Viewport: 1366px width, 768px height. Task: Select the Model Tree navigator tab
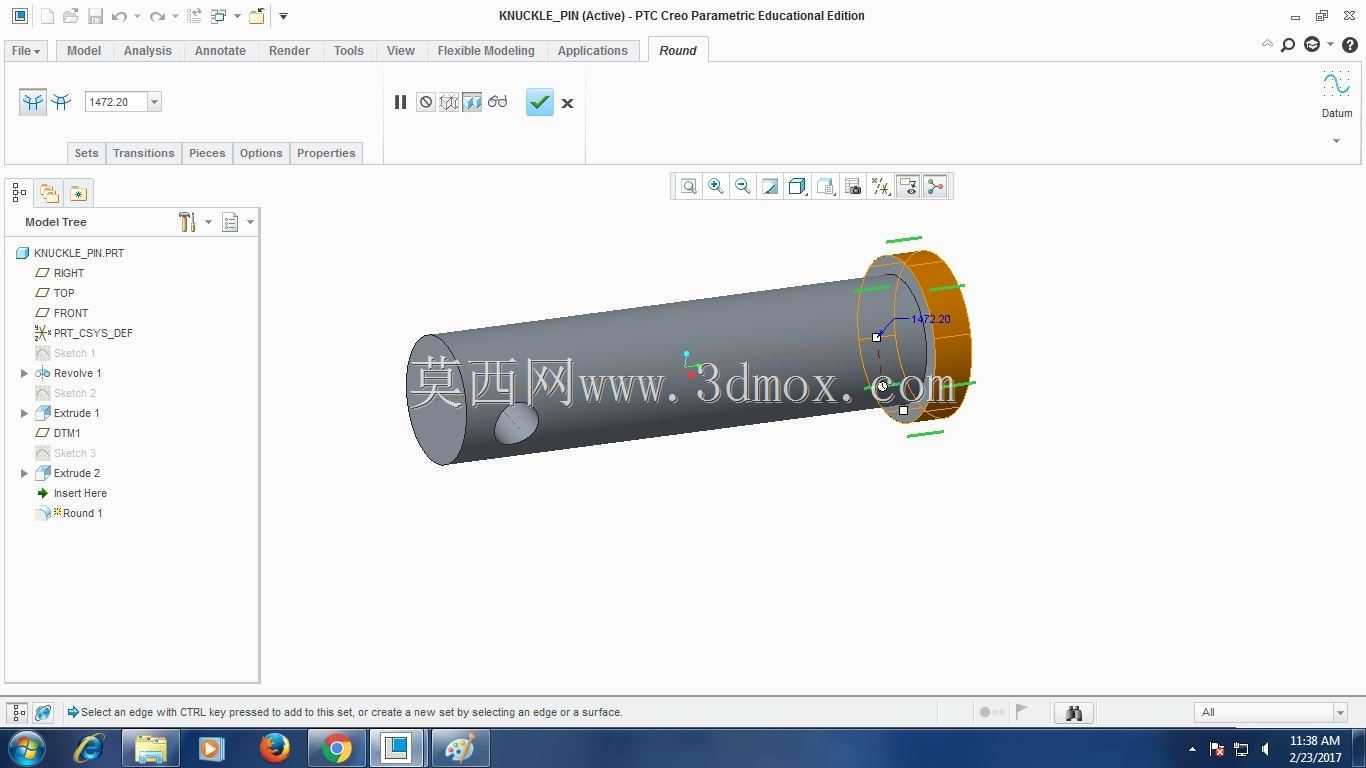[20, 192]
